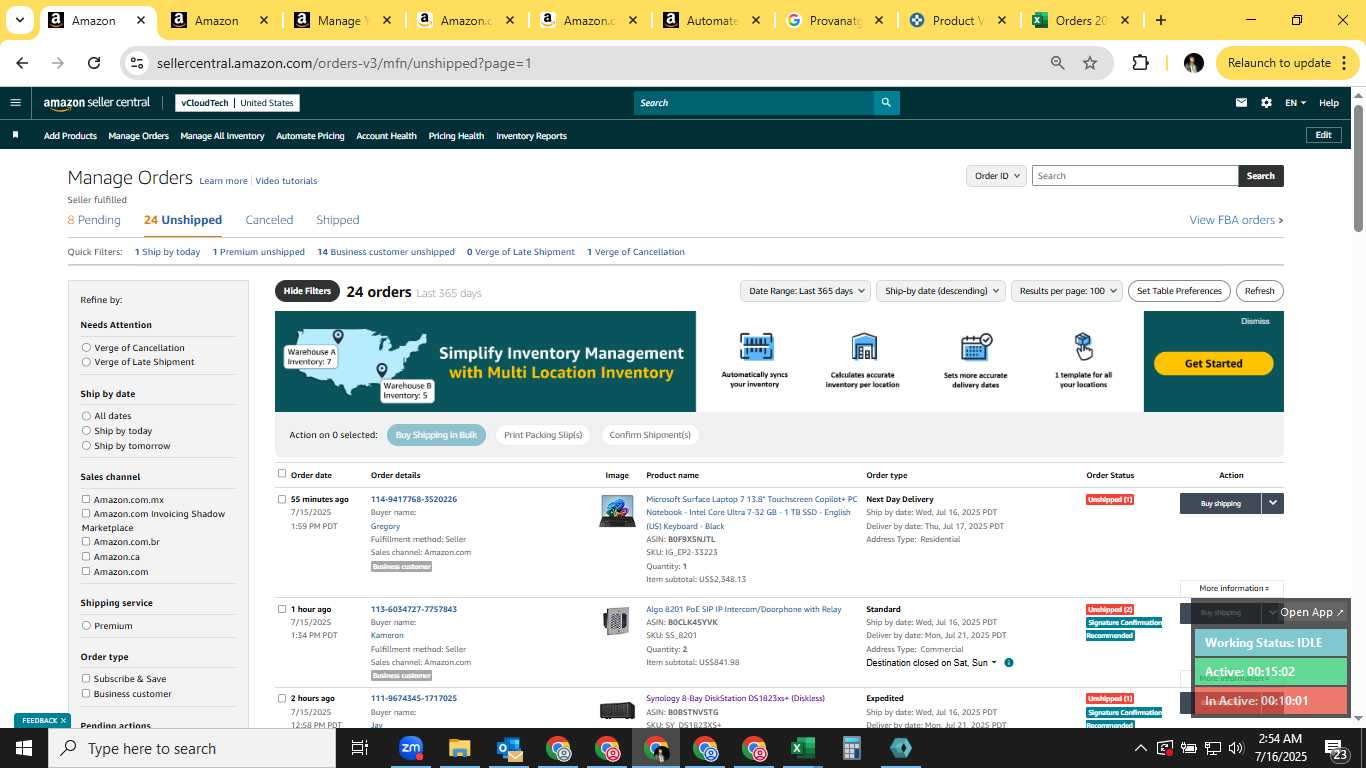Bookmark this page with star icon
Viewport: 1366px width, 768px height.
tap(1090, 63)
